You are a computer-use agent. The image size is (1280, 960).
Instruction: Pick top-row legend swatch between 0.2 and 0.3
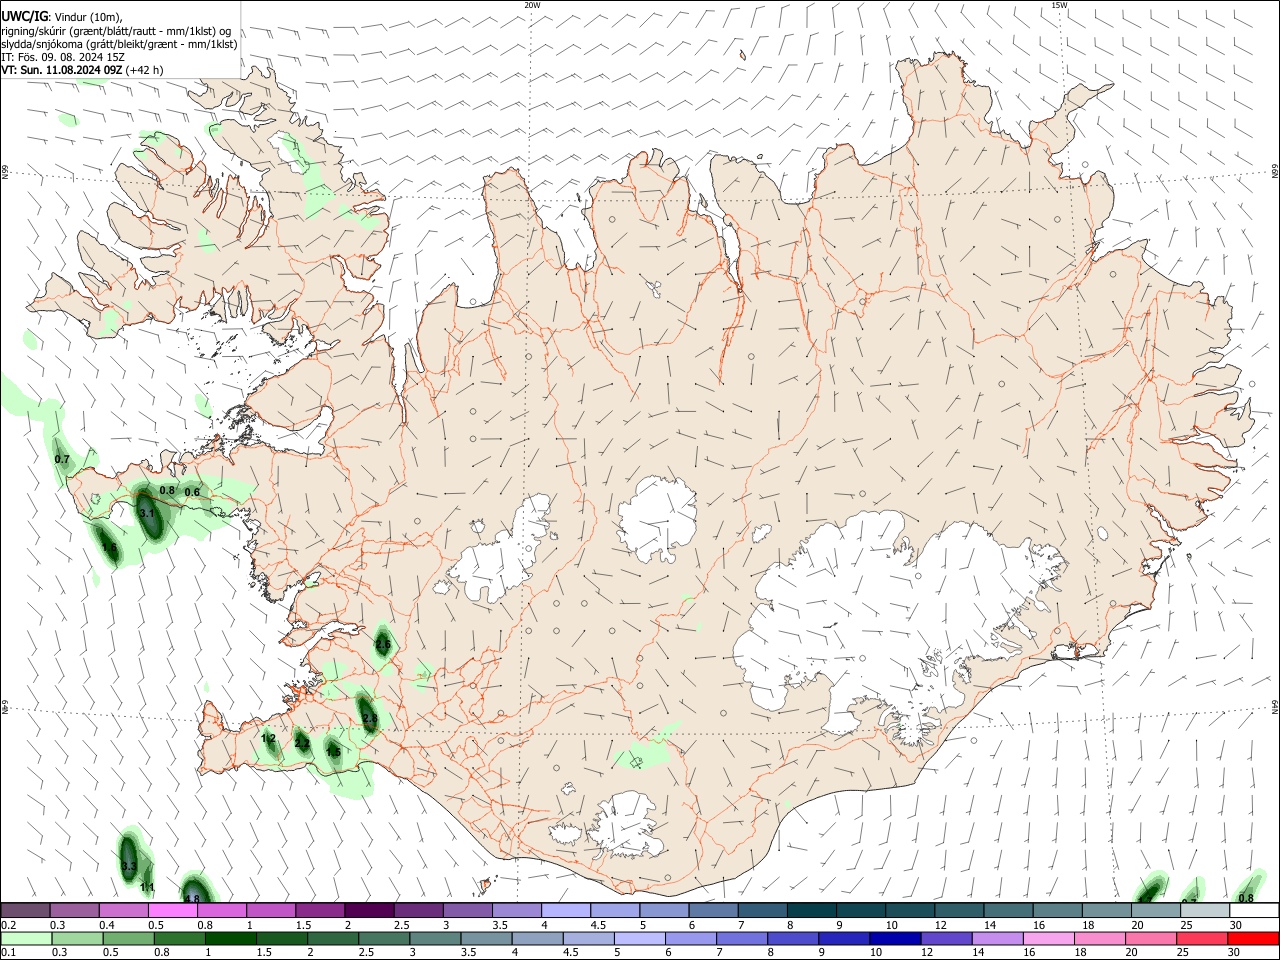tap(25, 911)
